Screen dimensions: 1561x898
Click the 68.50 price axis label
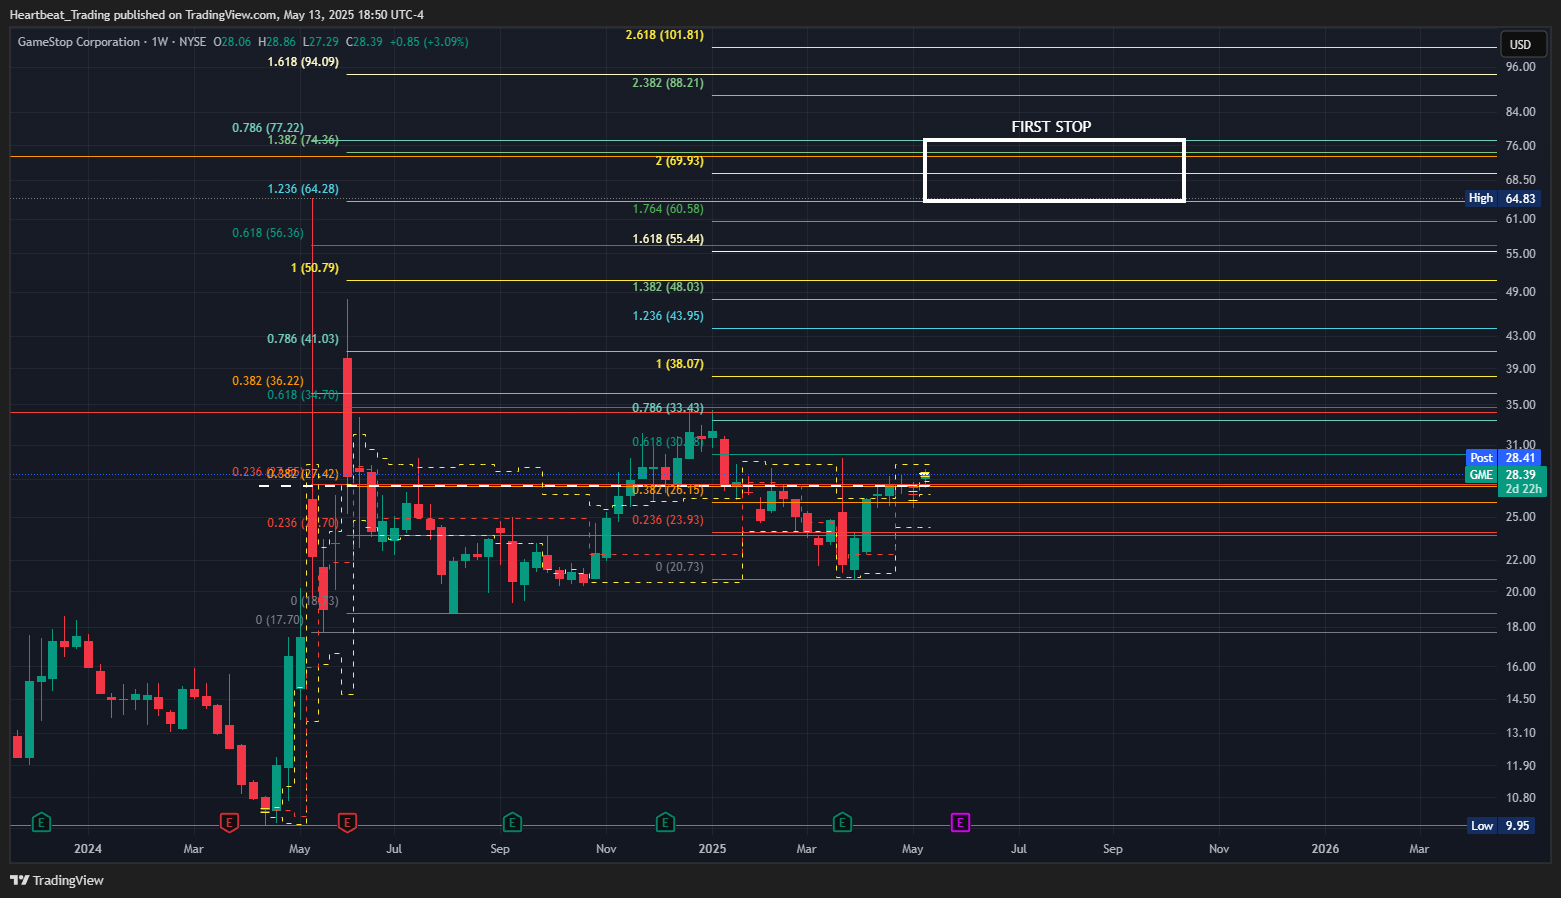click(1520, 180)
